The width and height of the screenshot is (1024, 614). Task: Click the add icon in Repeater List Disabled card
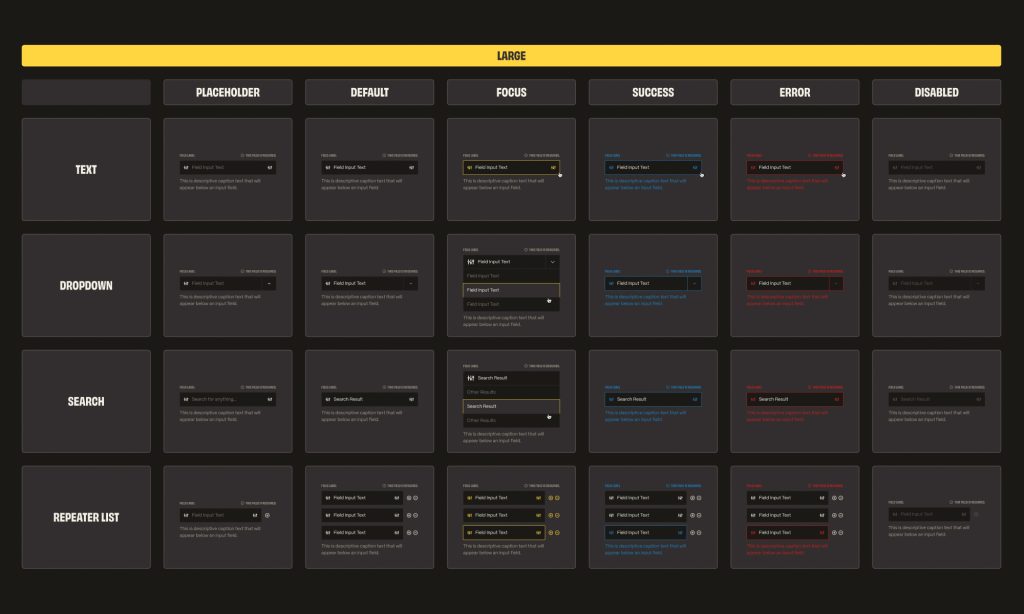pyautogui.click(x=976, y=514)
